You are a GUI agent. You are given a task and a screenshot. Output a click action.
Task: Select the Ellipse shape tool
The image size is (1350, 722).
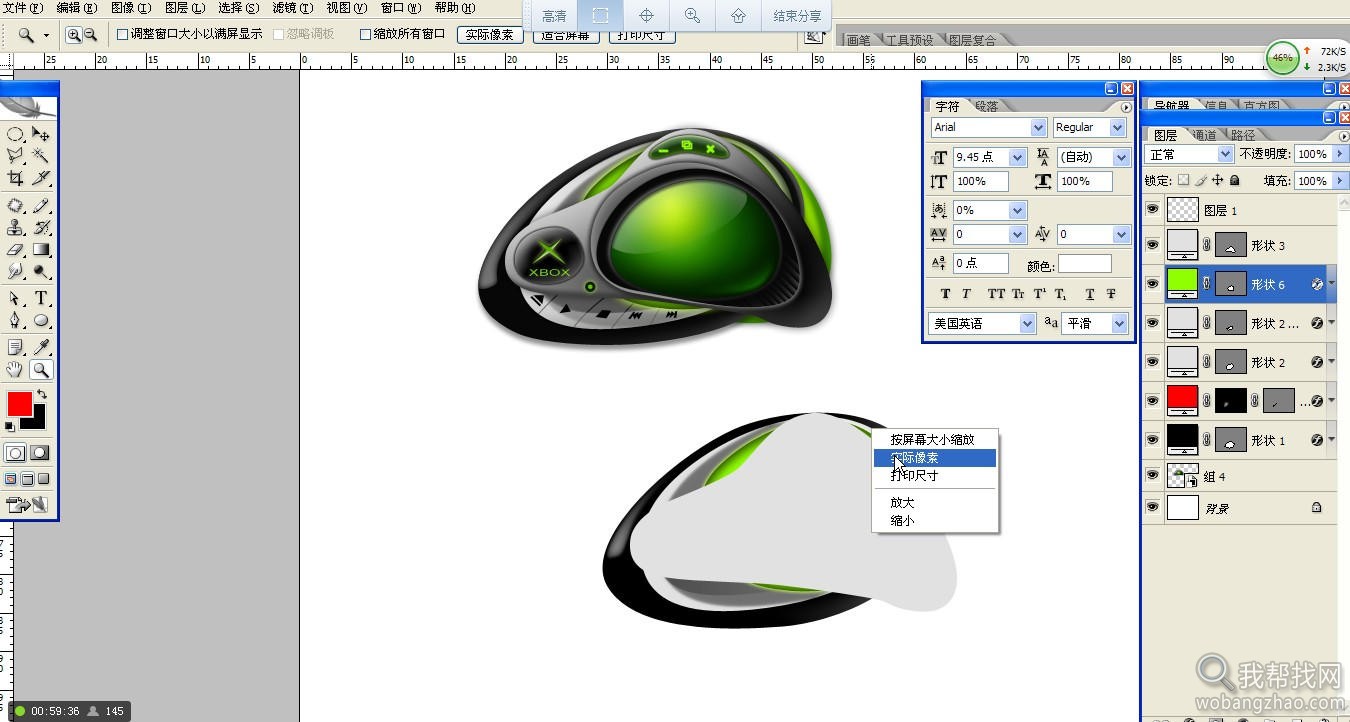click(41, 320)
